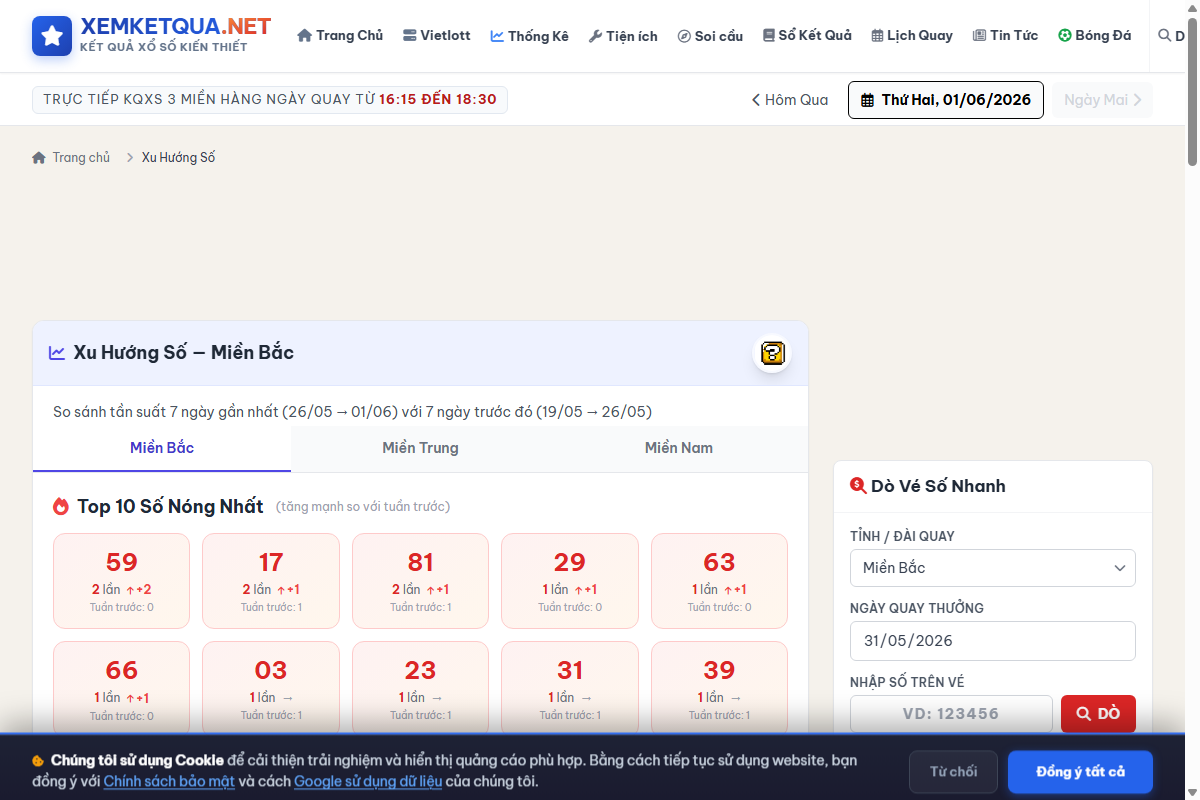The image size is (1200, 800).
Task: Click the XEMKETQUA.NET star logo icon
Action: click(52, 36)
